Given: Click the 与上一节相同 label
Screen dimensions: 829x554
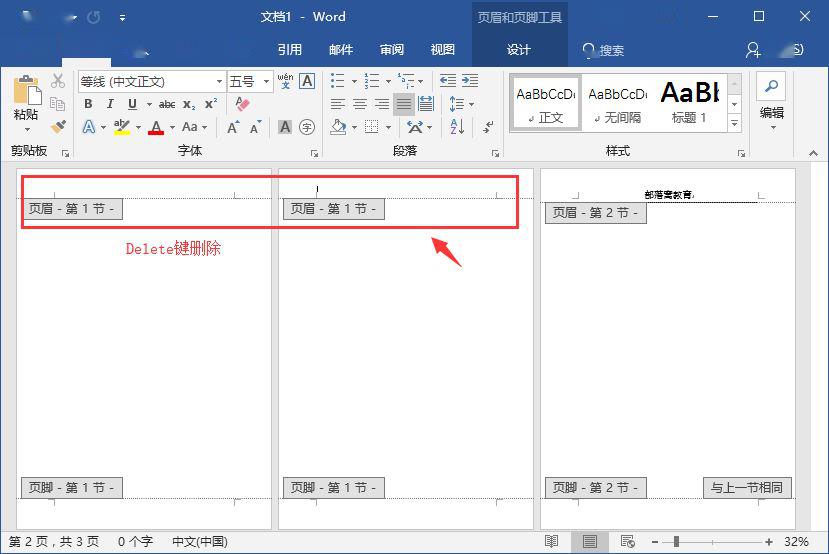Looking at the screenshot, I should click(747, 487).
